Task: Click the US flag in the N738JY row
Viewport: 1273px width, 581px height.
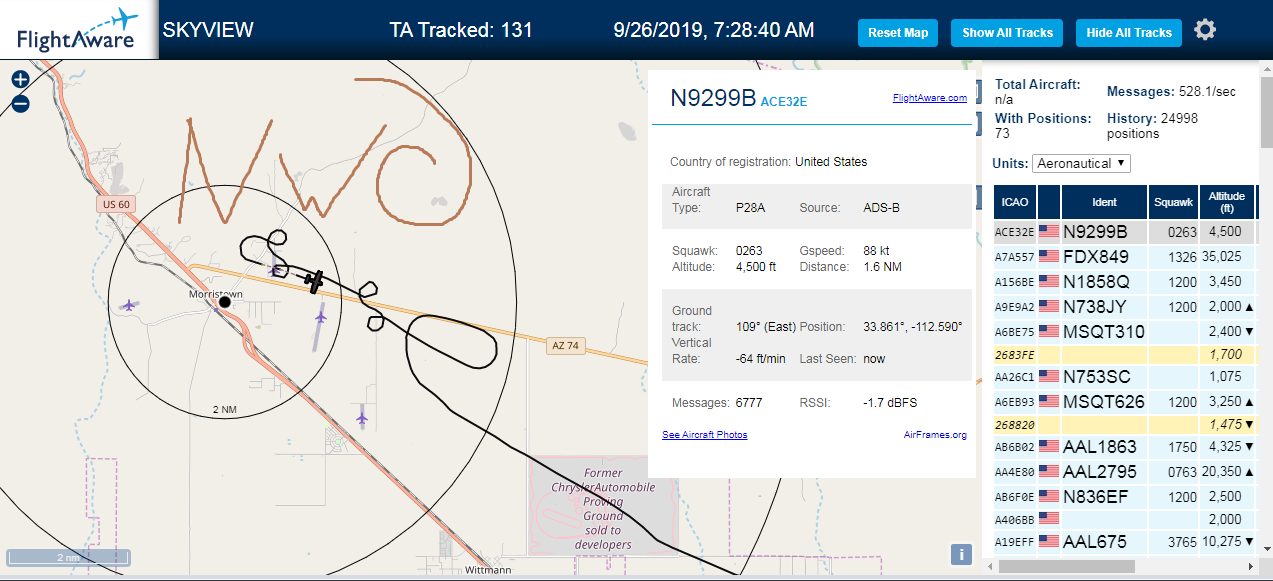Action: pos(1049,307)
